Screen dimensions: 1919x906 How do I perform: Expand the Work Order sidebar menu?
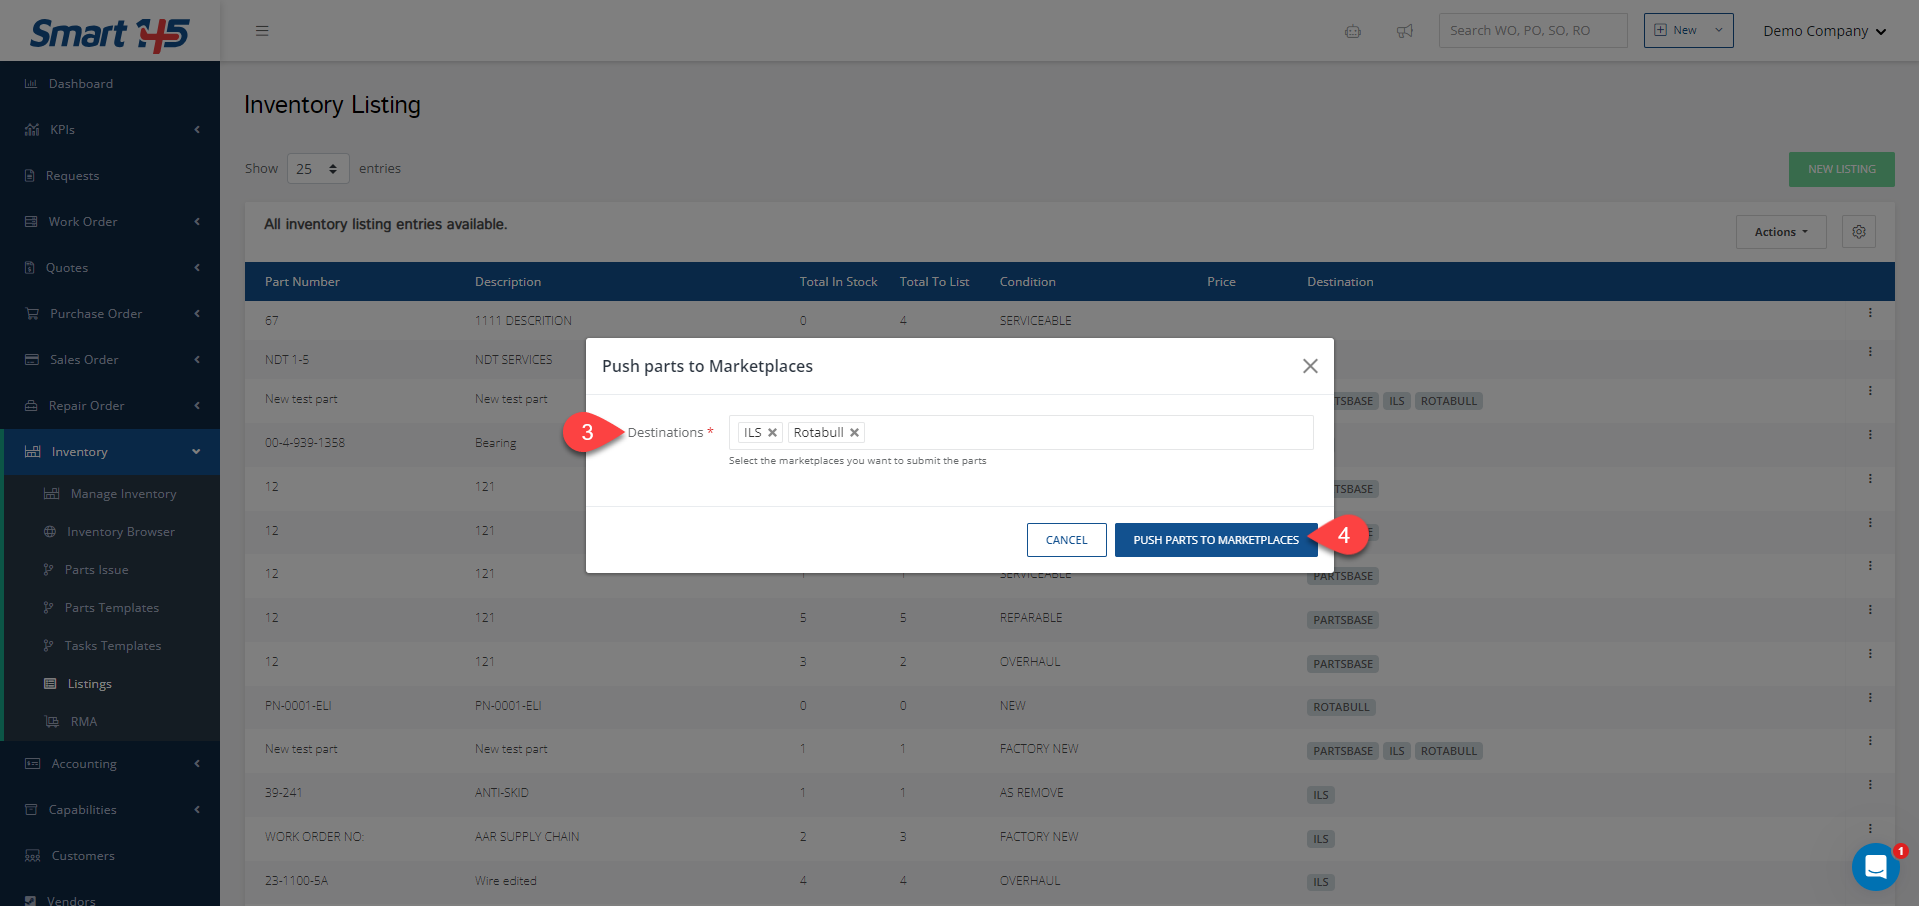point(110,222)
